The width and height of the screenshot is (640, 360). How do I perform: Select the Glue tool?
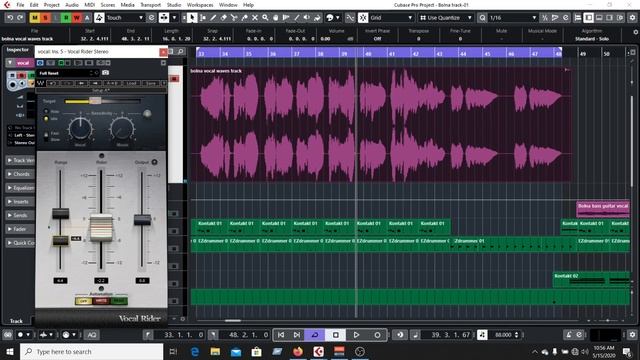tap(244, 18)
